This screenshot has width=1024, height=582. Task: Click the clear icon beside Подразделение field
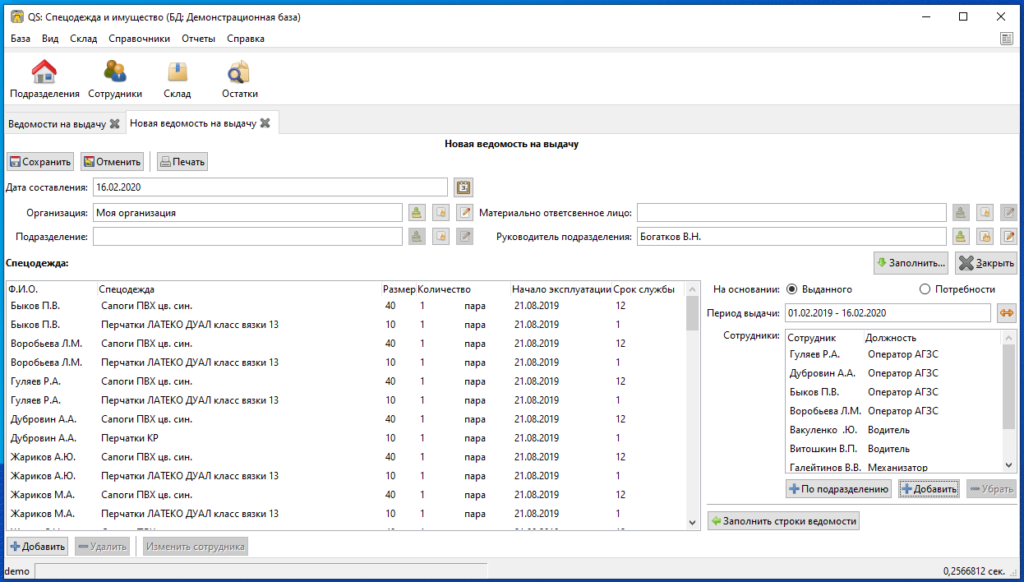[441, 236]
